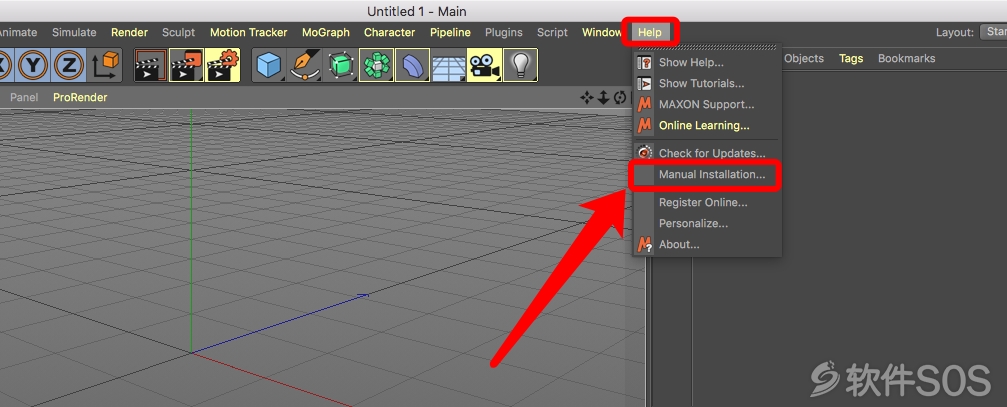
Task: Open Object Manager Objects menu
Action: tap(804, 58)
